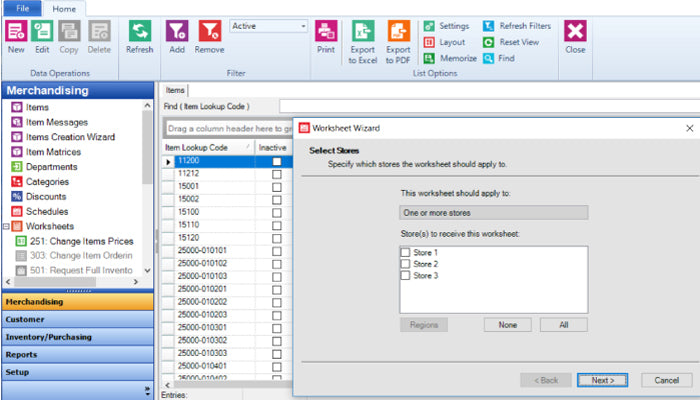Click the Add filter icon
Screen dimensions: 700x400
coord(177,32)
